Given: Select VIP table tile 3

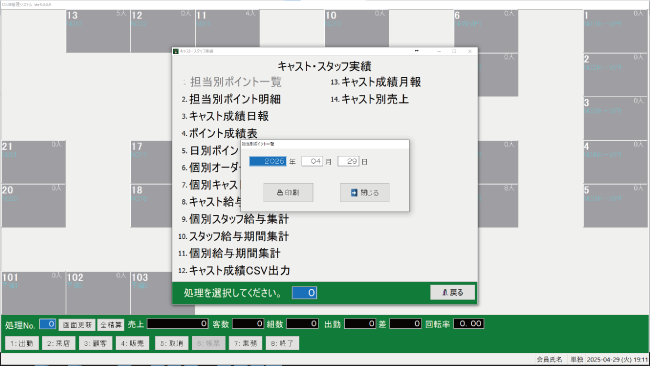Looking at the screenshot, I should (x=615, y=119).
